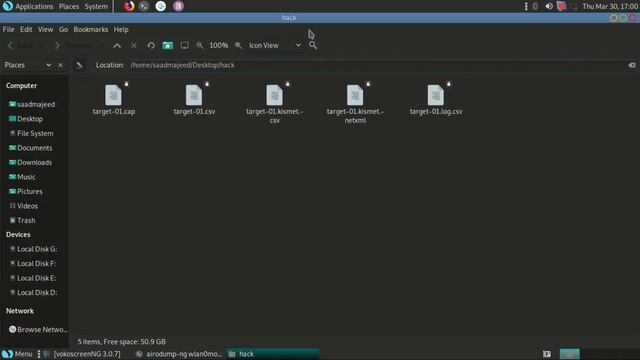Screen dimensions: 640x360
Task: Open Documents in the sidebar
Action: tap(35, 148)
